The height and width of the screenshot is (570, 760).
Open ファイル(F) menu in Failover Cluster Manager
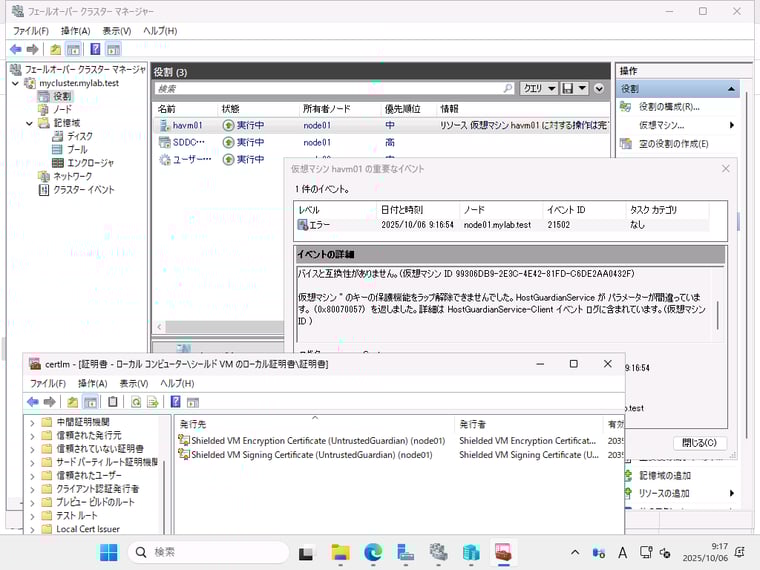(31, 31)
